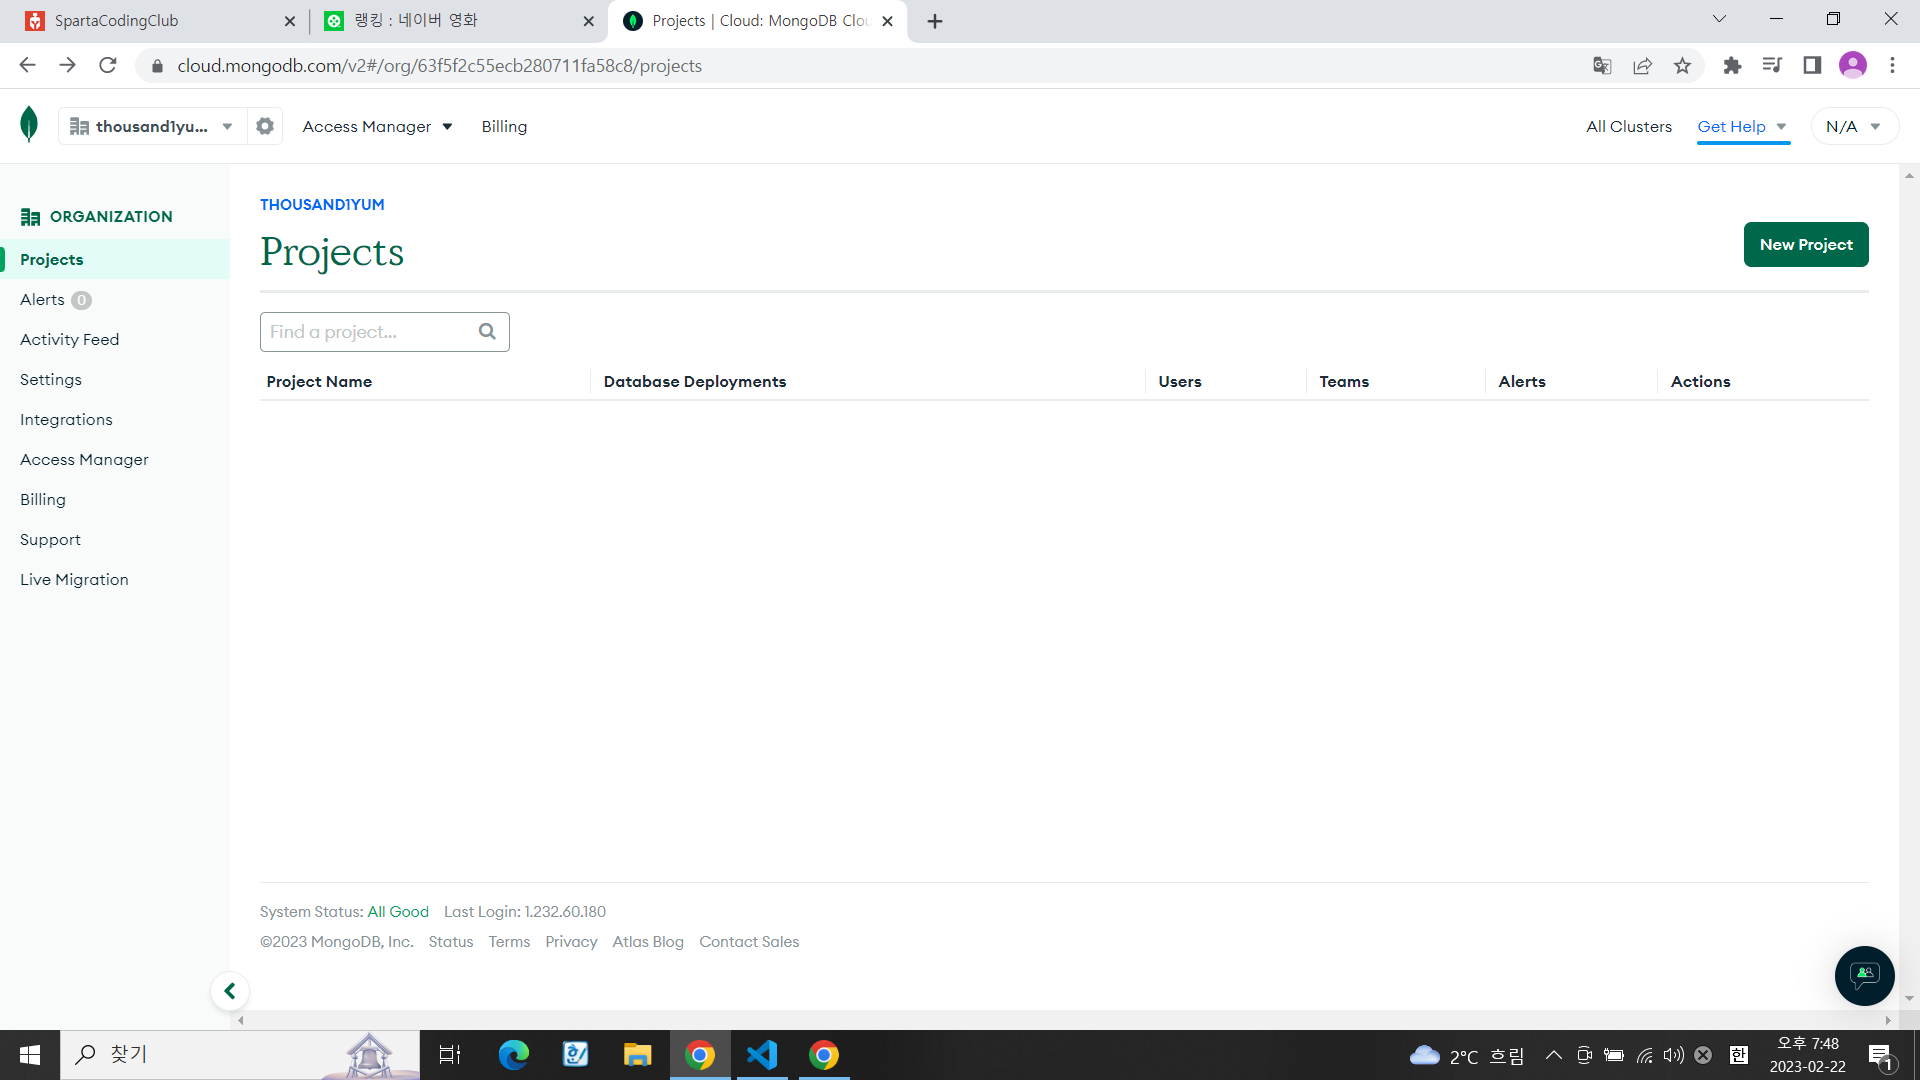
Task: Click the Database Deployments column header
Action: pos(695,382)
